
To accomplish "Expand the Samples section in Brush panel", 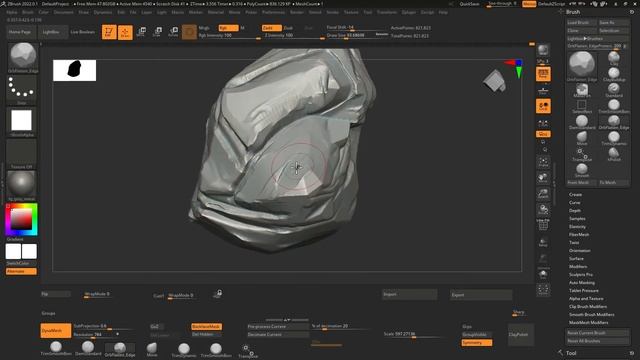I will pyautogui.click(x=577, y=219).
